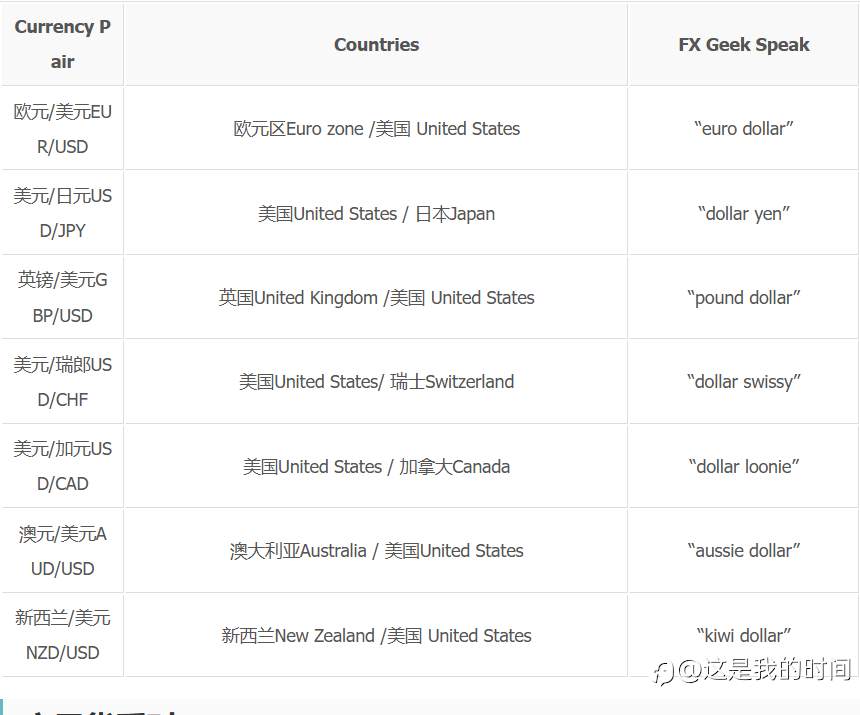Screen dimensions: 860x715
Task: Click the "euro dollar" nickname cell
Action: (743, 128)
